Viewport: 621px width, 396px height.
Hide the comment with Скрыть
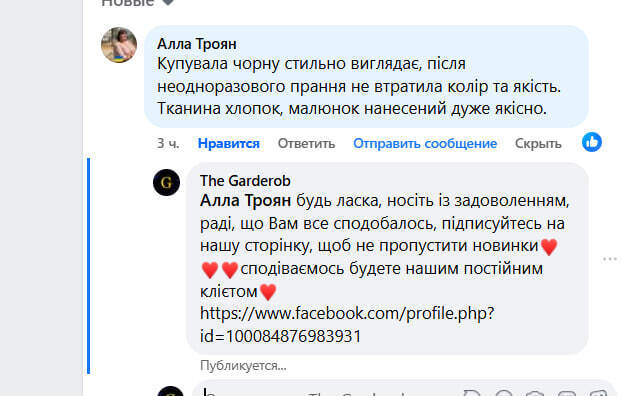[538, 143]
